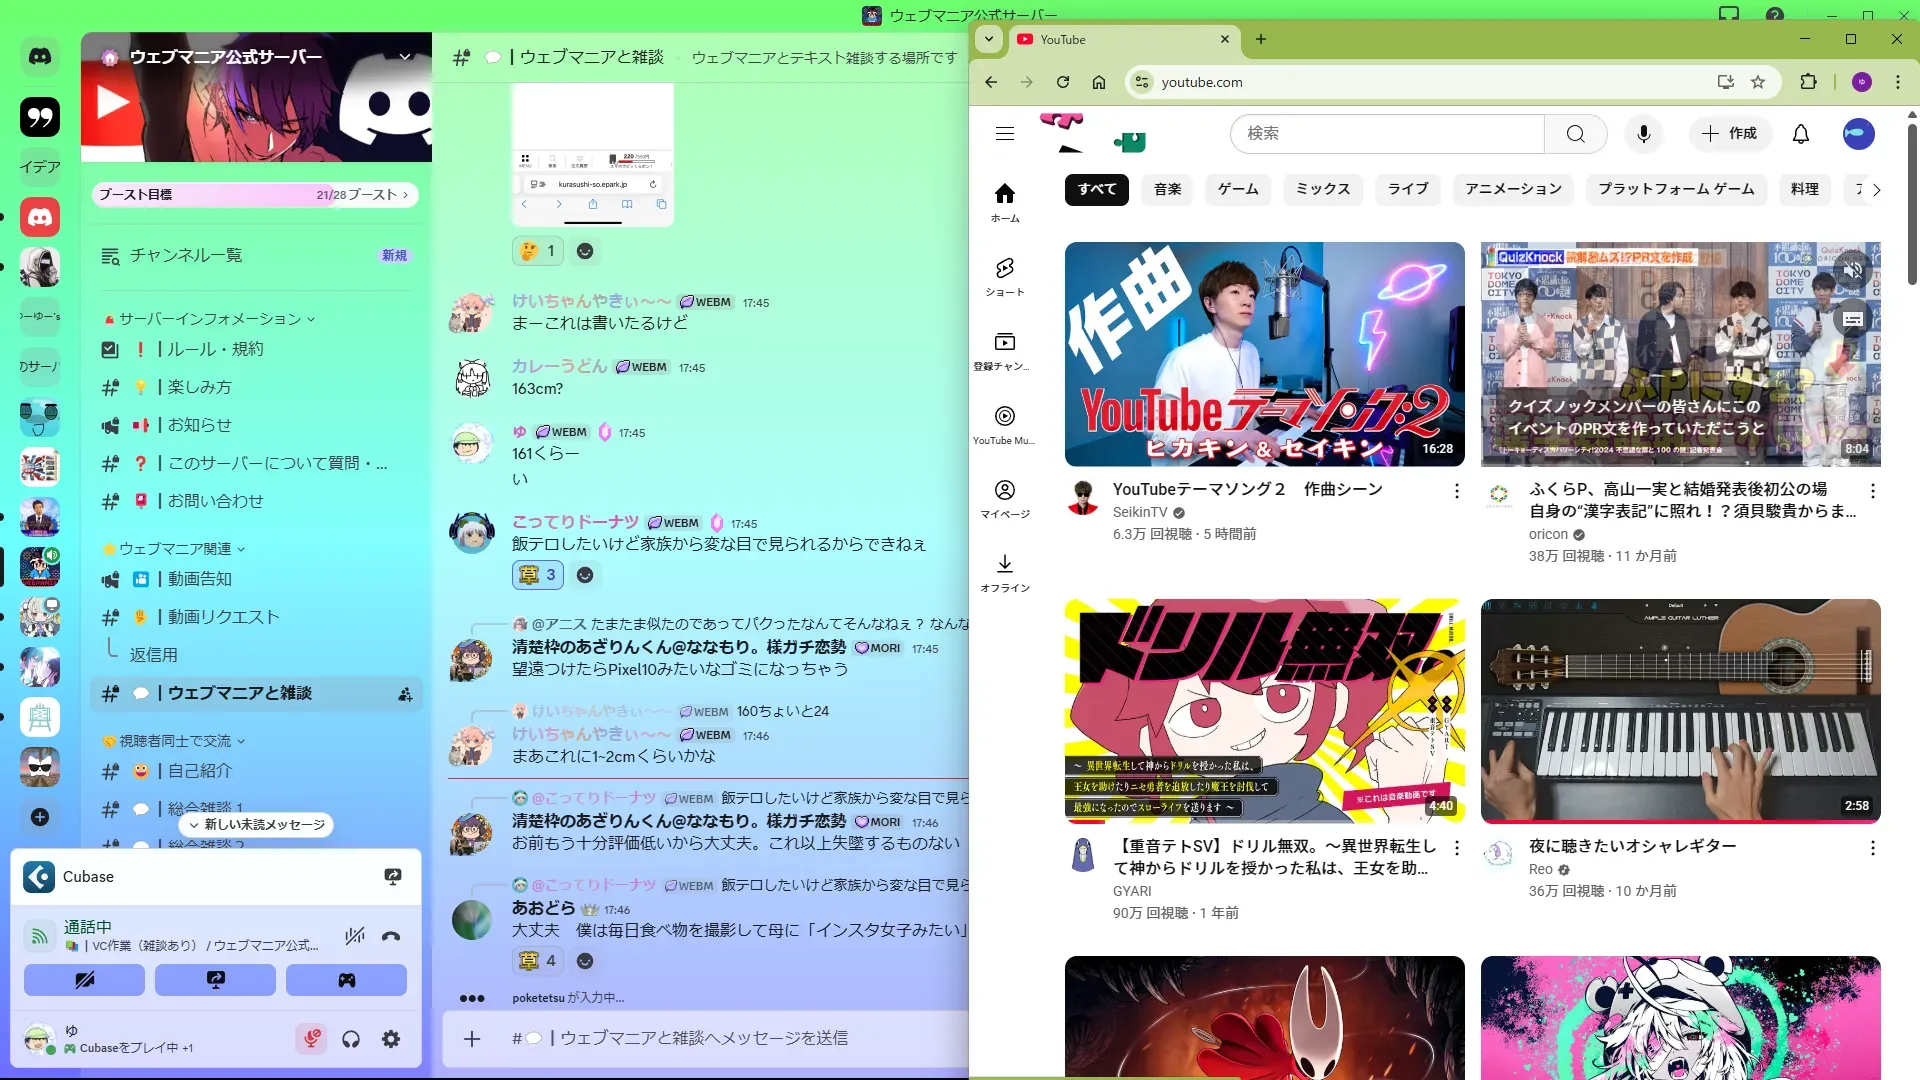The width and height of the screenshot is (1920, 1080).
Task: Toggle headphone deafen in Discord
Action: tap(351, 1039)
